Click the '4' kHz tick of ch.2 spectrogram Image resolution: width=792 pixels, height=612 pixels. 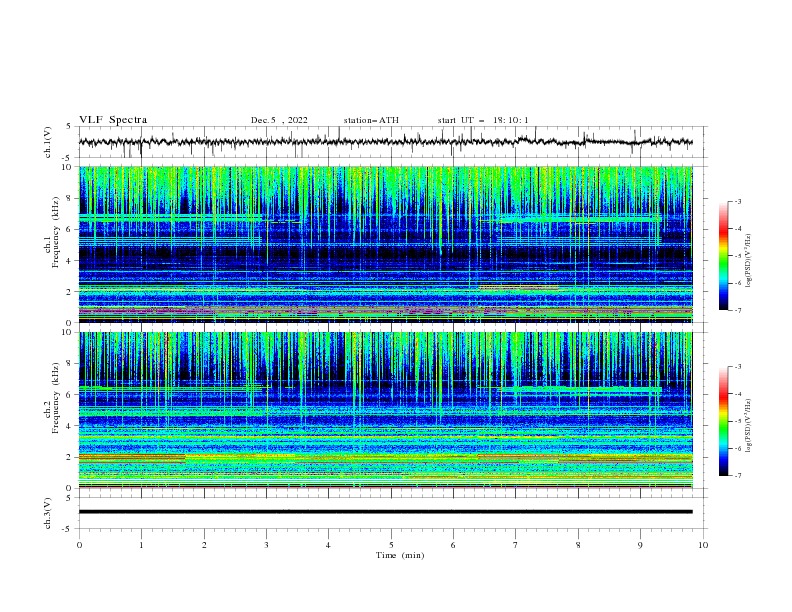(69, 426)
